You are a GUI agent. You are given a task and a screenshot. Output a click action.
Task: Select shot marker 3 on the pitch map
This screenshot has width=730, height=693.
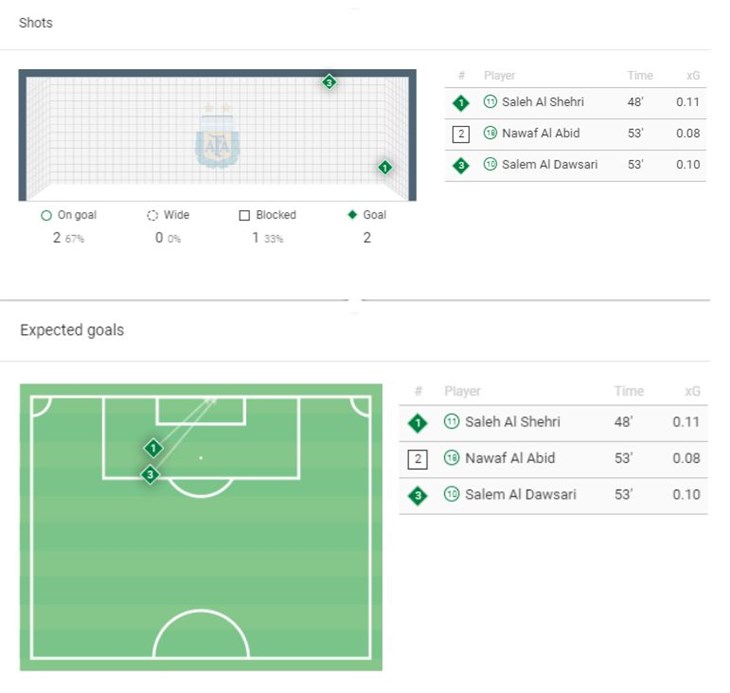coord(150,475)
